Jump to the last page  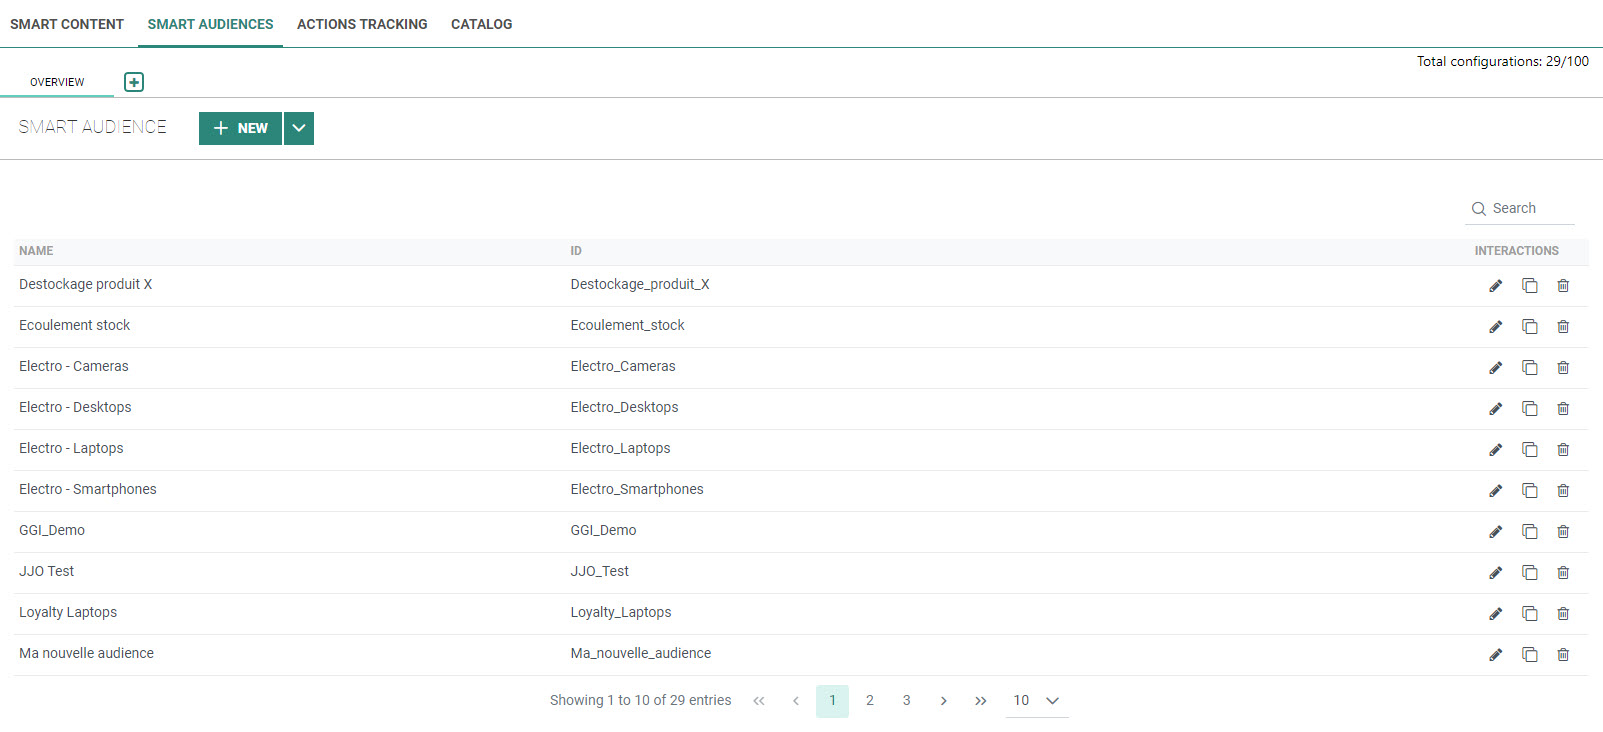980,701
